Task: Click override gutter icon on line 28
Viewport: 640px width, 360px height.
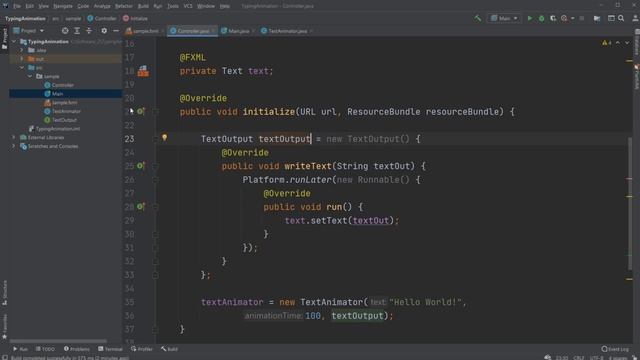Action: tap(140, 207)
